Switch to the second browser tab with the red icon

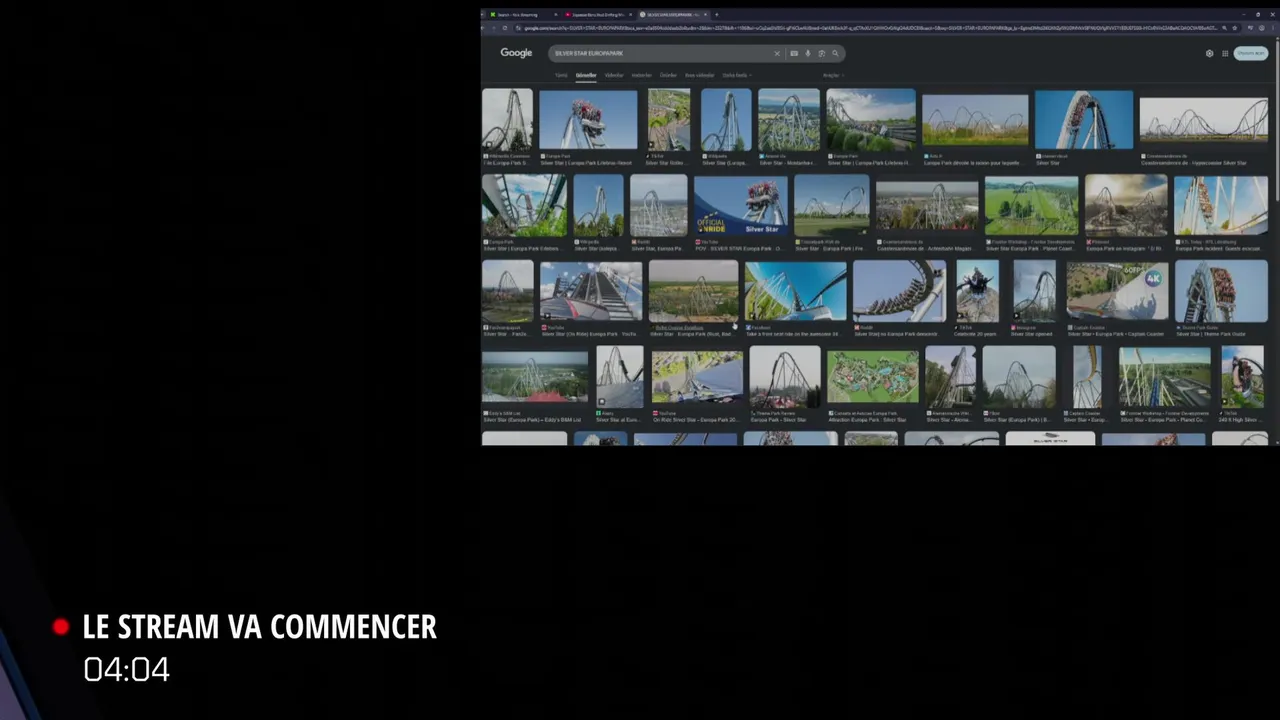pos(596,15)
